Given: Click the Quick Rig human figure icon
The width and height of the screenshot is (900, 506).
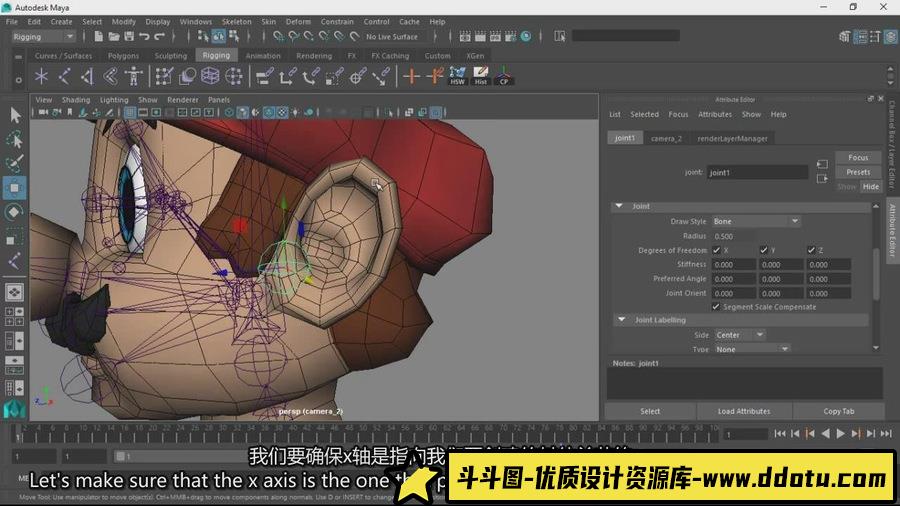Looking at the screenshot, I should (x=133, y=76).
